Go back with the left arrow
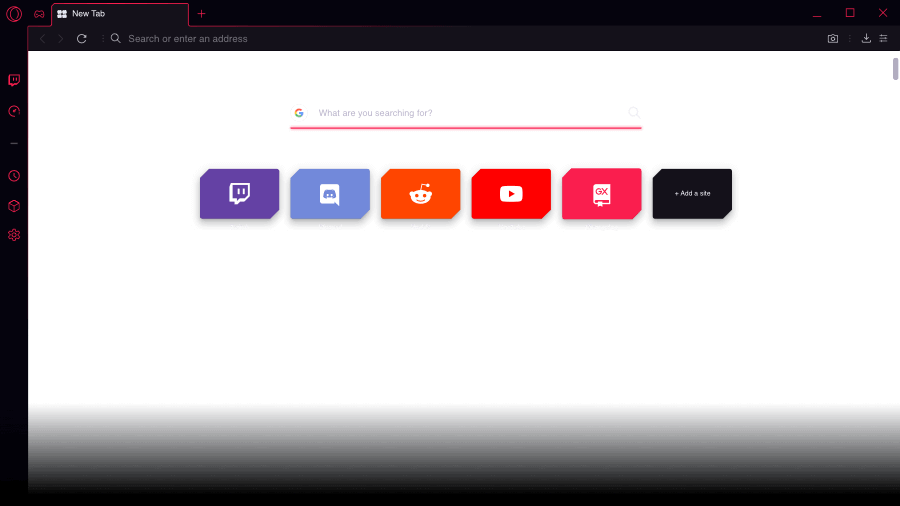The height and width of the screenshot is (506, 900). tap(42, 38)
